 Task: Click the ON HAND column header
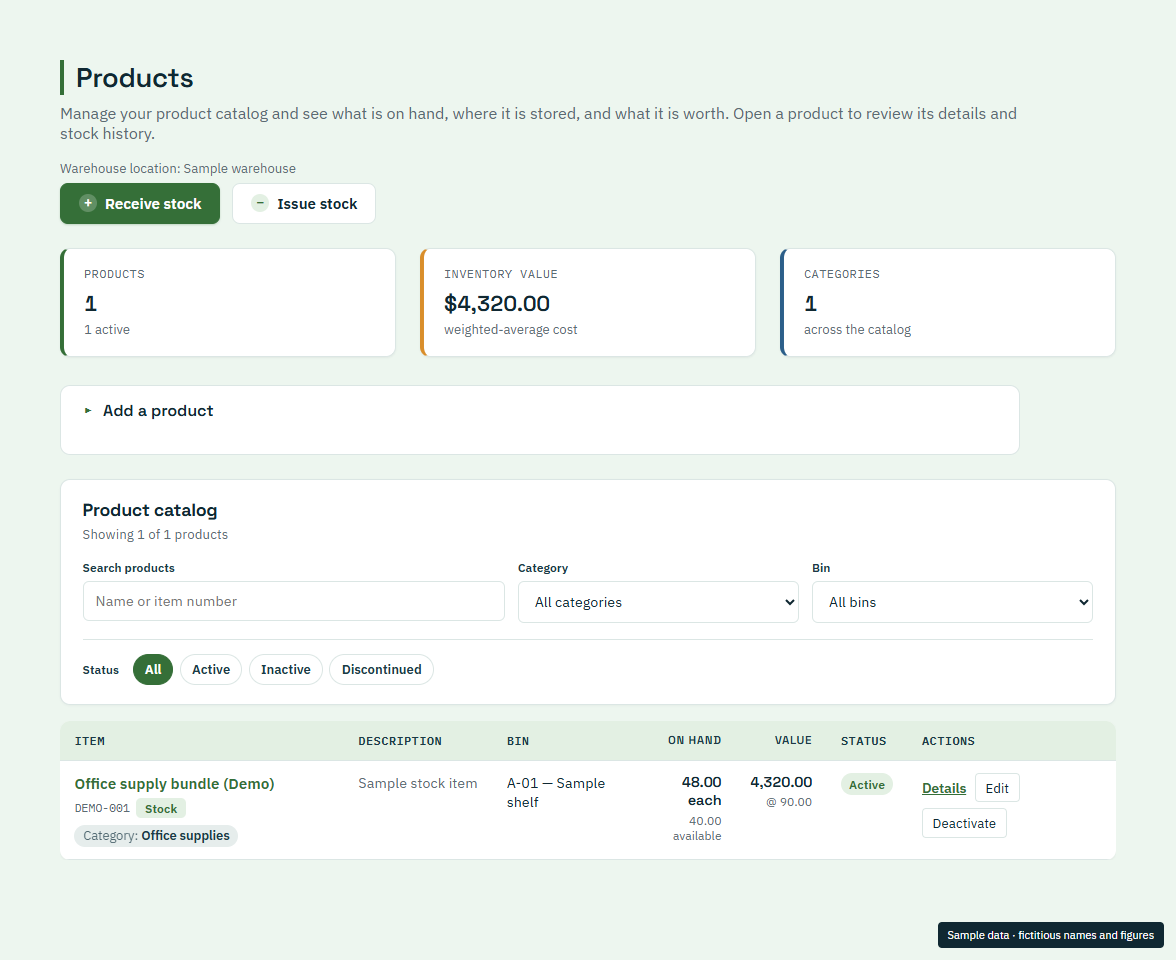(694, 740)
